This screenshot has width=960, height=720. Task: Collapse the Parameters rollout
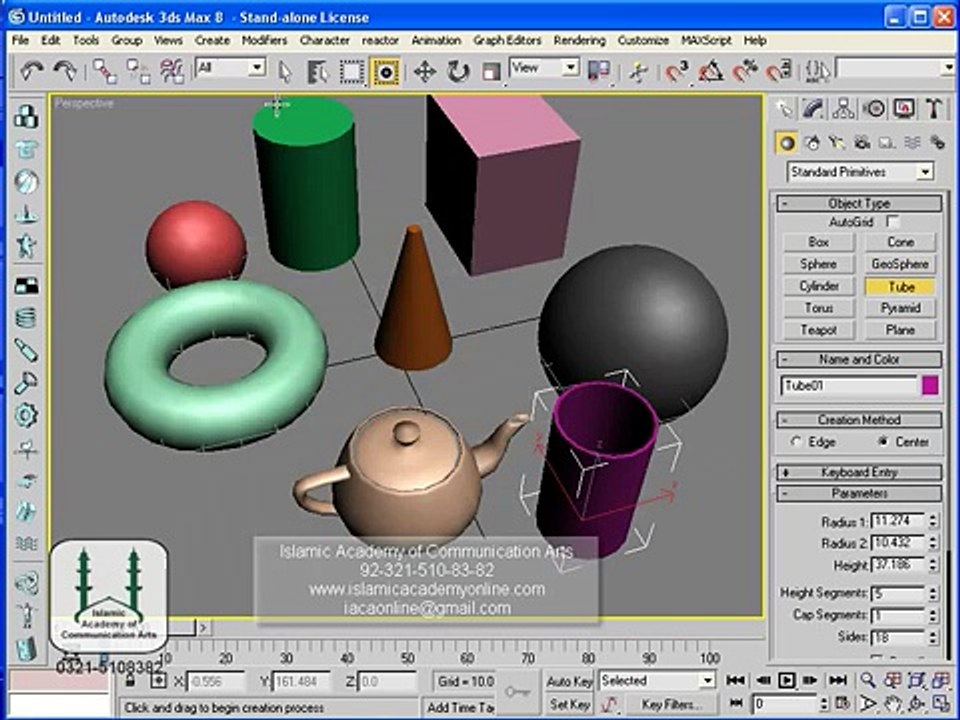pos(859,493)
